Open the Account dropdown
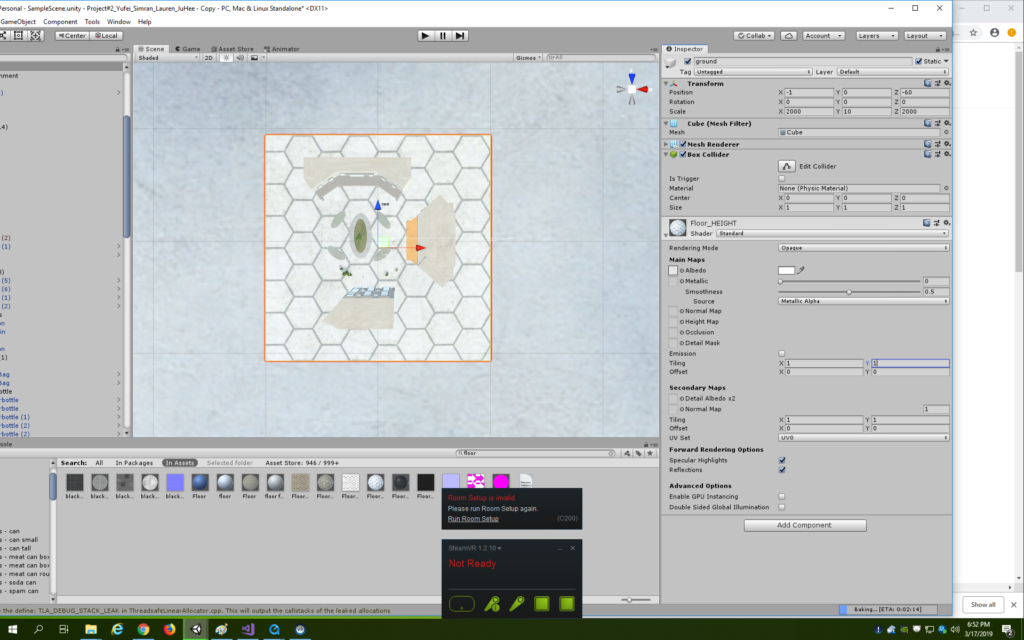The width and height of the screenshot is (1024, 640). tap(823, 36)
